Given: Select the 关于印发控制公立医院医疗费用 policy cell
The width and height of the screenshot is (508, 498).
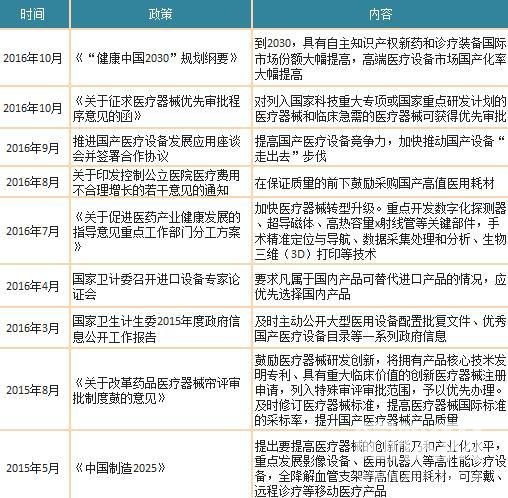Looking at the screenshot, I should [x=160, y=182].
